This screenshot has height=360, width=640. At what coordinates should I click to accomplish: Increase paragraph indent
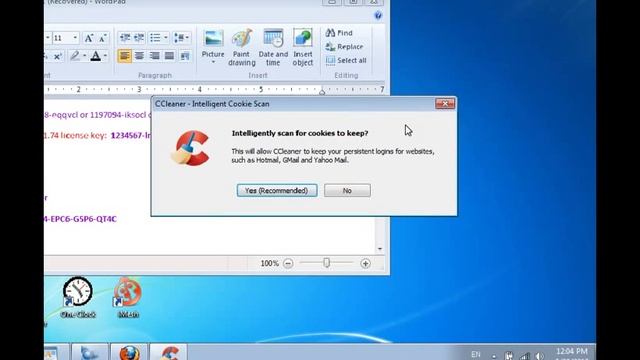[139, 38]
